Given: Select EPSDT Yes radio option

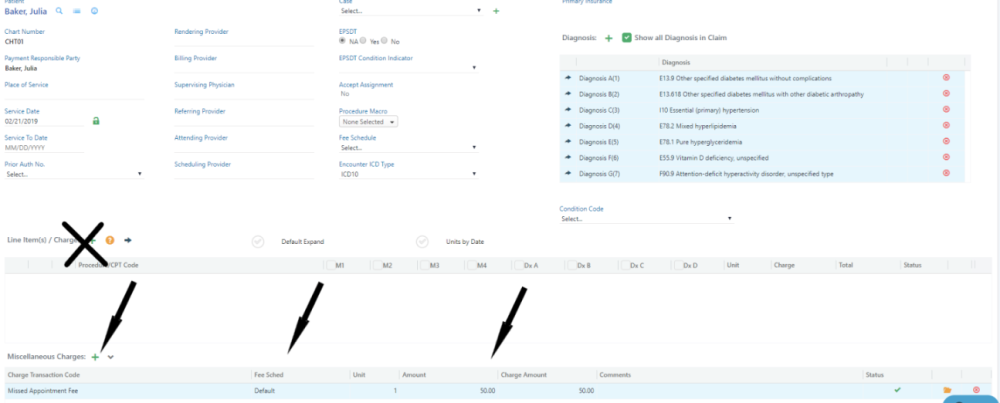Looking at the screenshot, I should point(363,41).
